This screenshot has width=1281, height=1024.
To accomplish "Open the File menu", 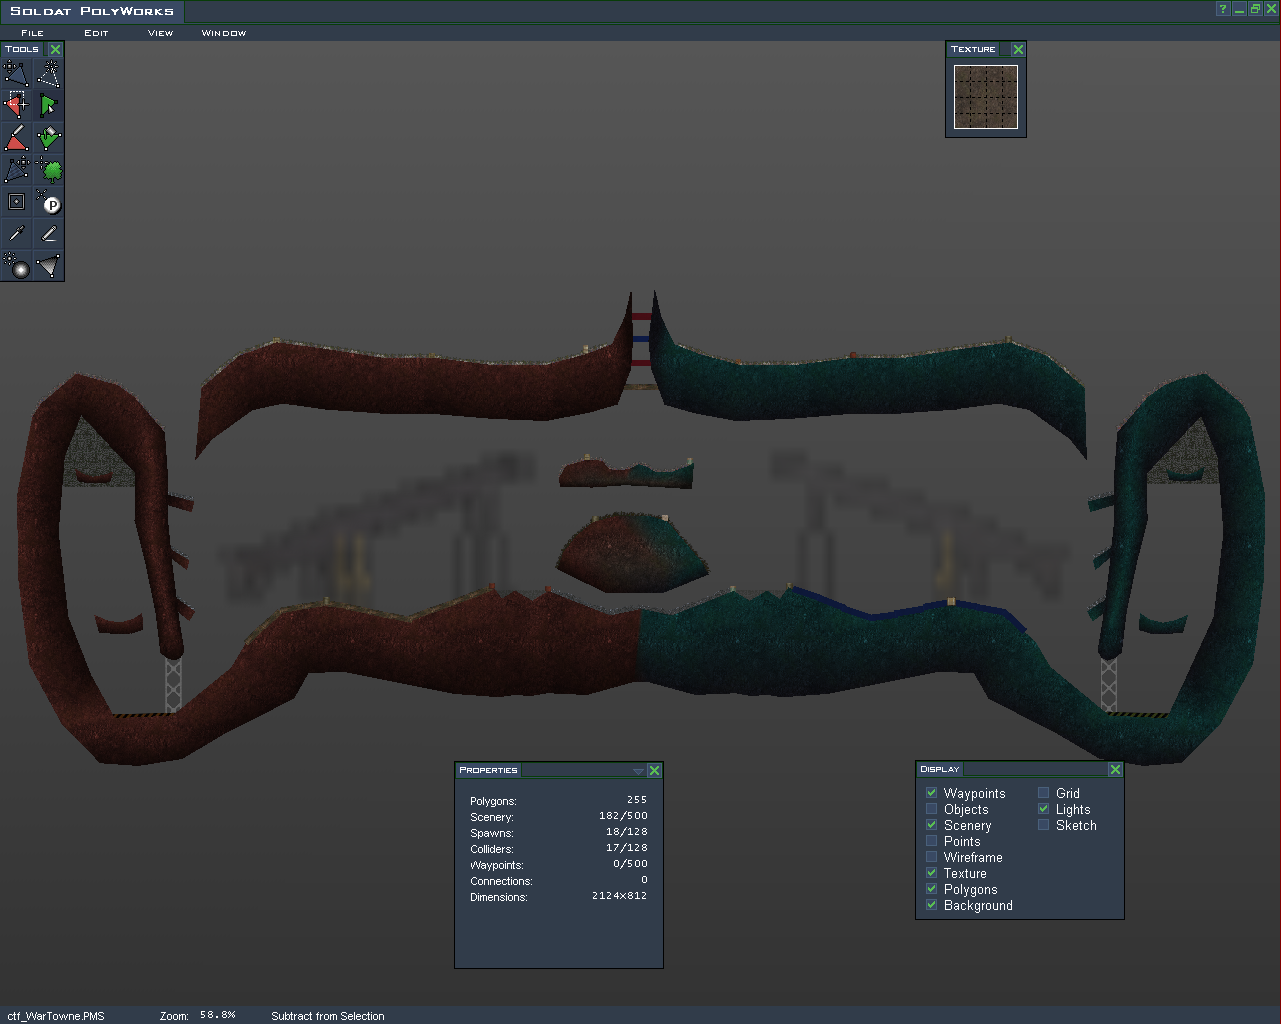I will point(32,33).
